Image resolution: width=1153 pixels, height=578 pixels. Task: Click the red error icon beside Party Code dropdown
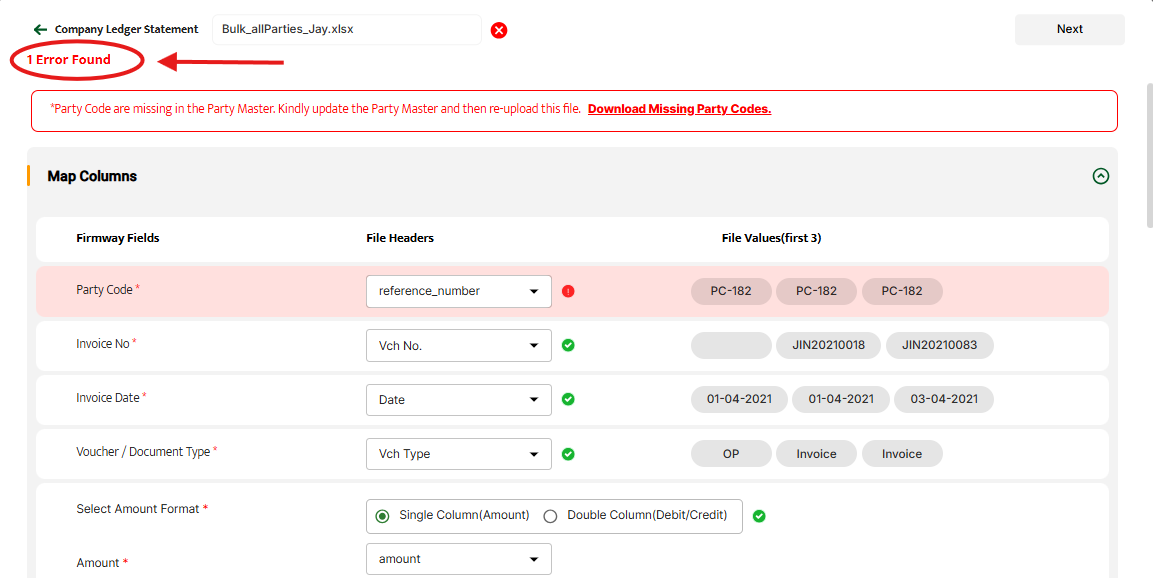coord(568,292)
